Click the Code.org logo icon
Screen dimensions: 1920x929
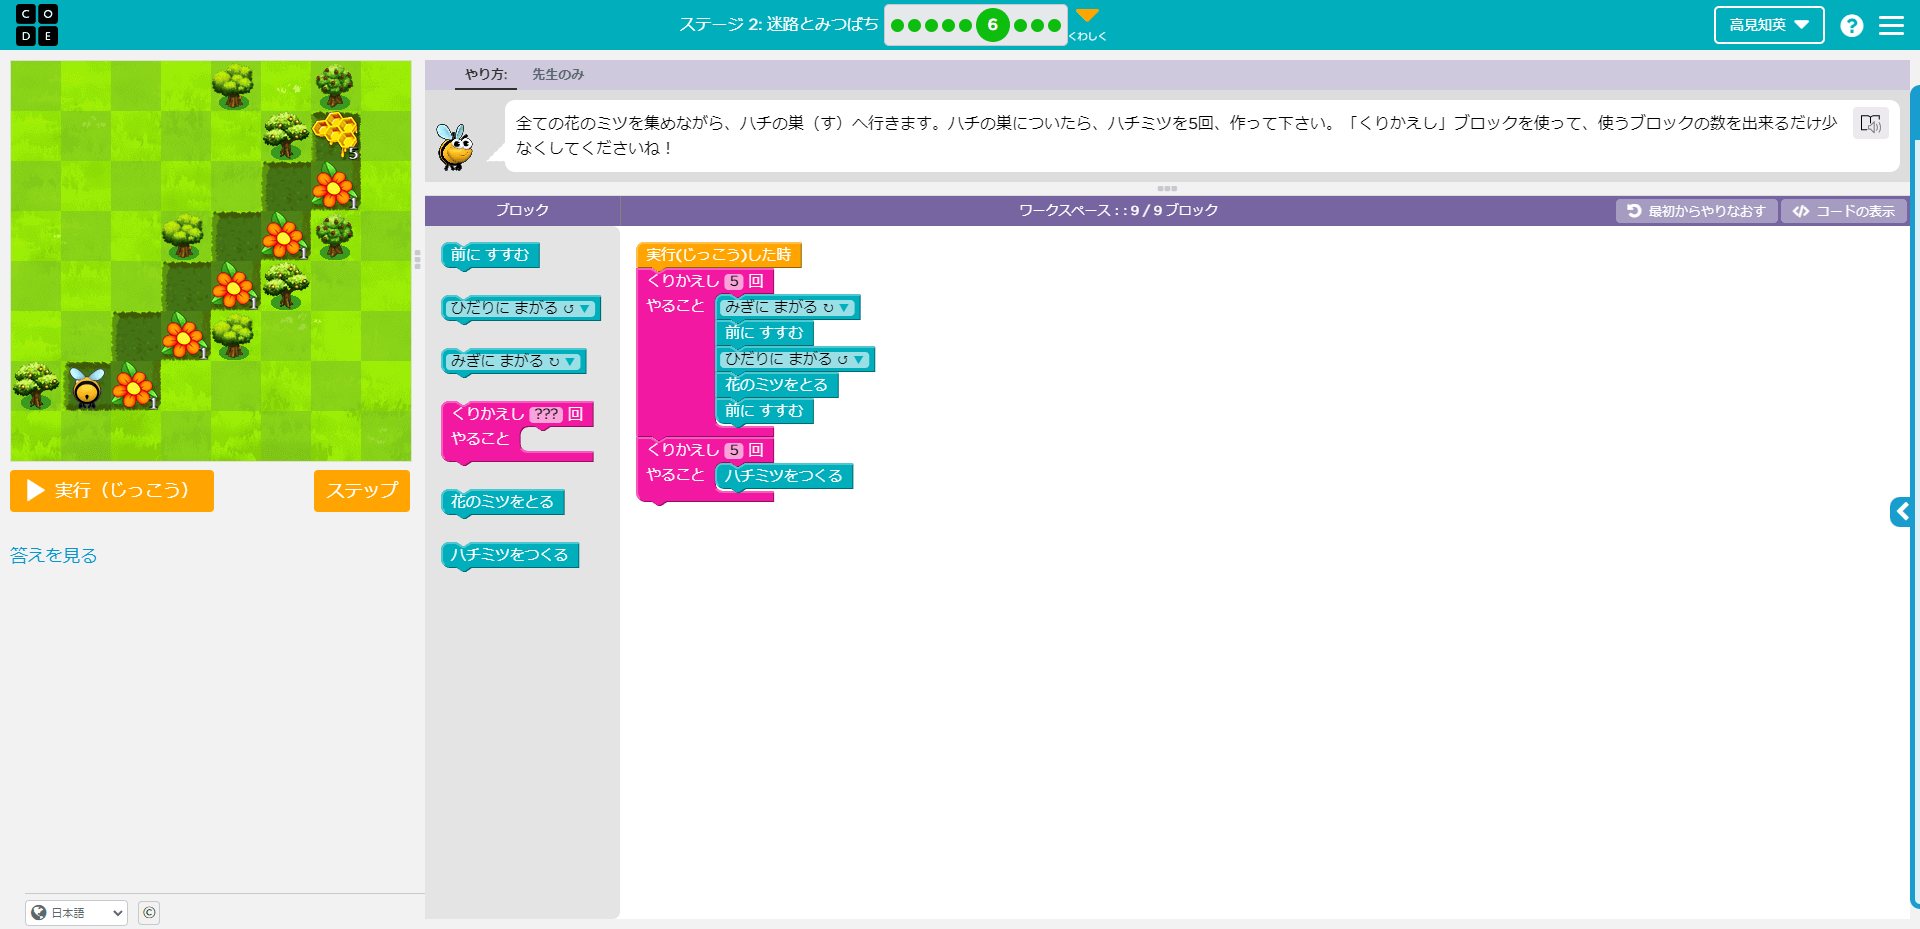pyautogui.click(x=37, y=25)
